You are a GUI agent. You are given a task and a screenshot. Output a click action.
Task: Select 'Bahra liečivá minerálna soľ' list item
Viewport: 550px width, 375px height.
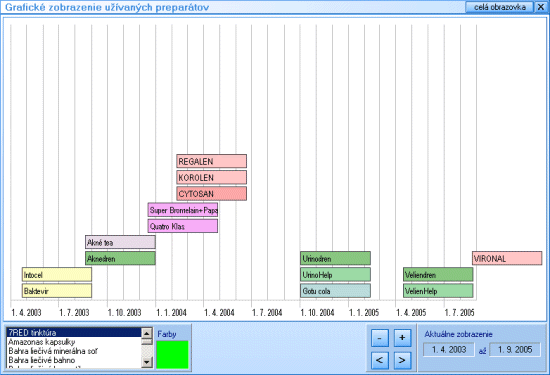pyautogui.click(x=74, y=351)
